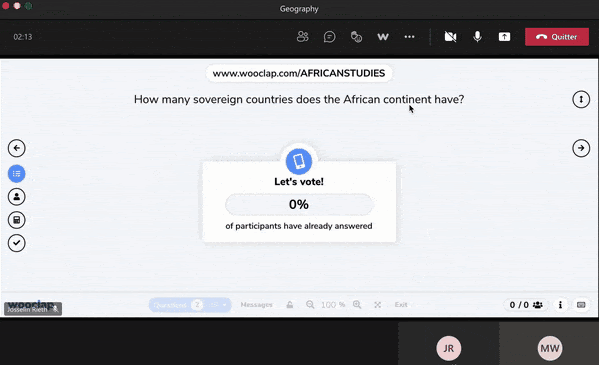
Task: Show correct answer checkmark icon
Action: pos(16,243)
